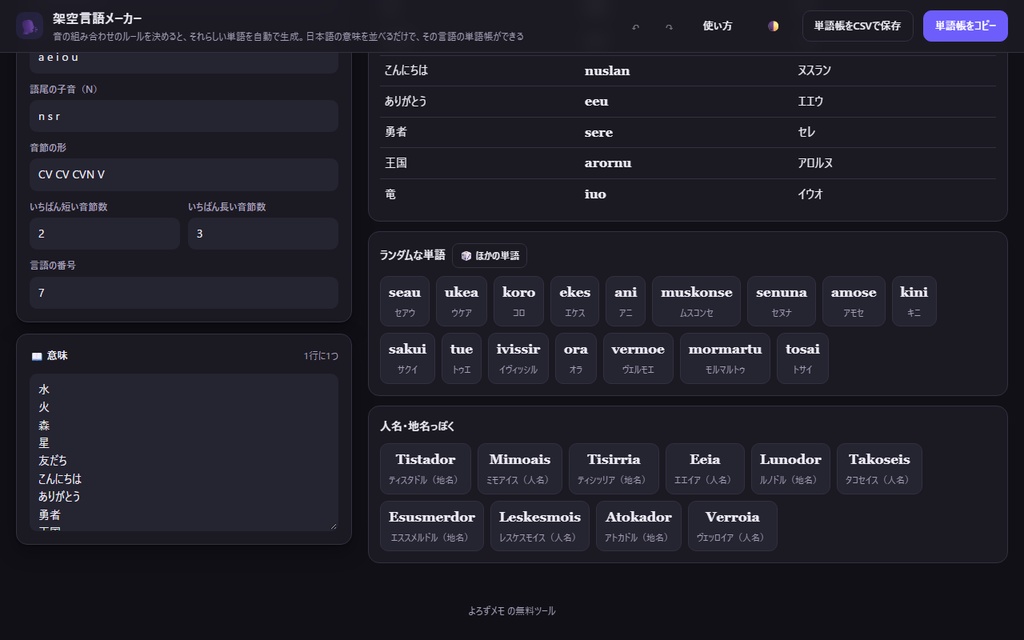Screen dimensions: 1024x640
Task: Click the ランダムな単語 heading
Action: (413, 255)
